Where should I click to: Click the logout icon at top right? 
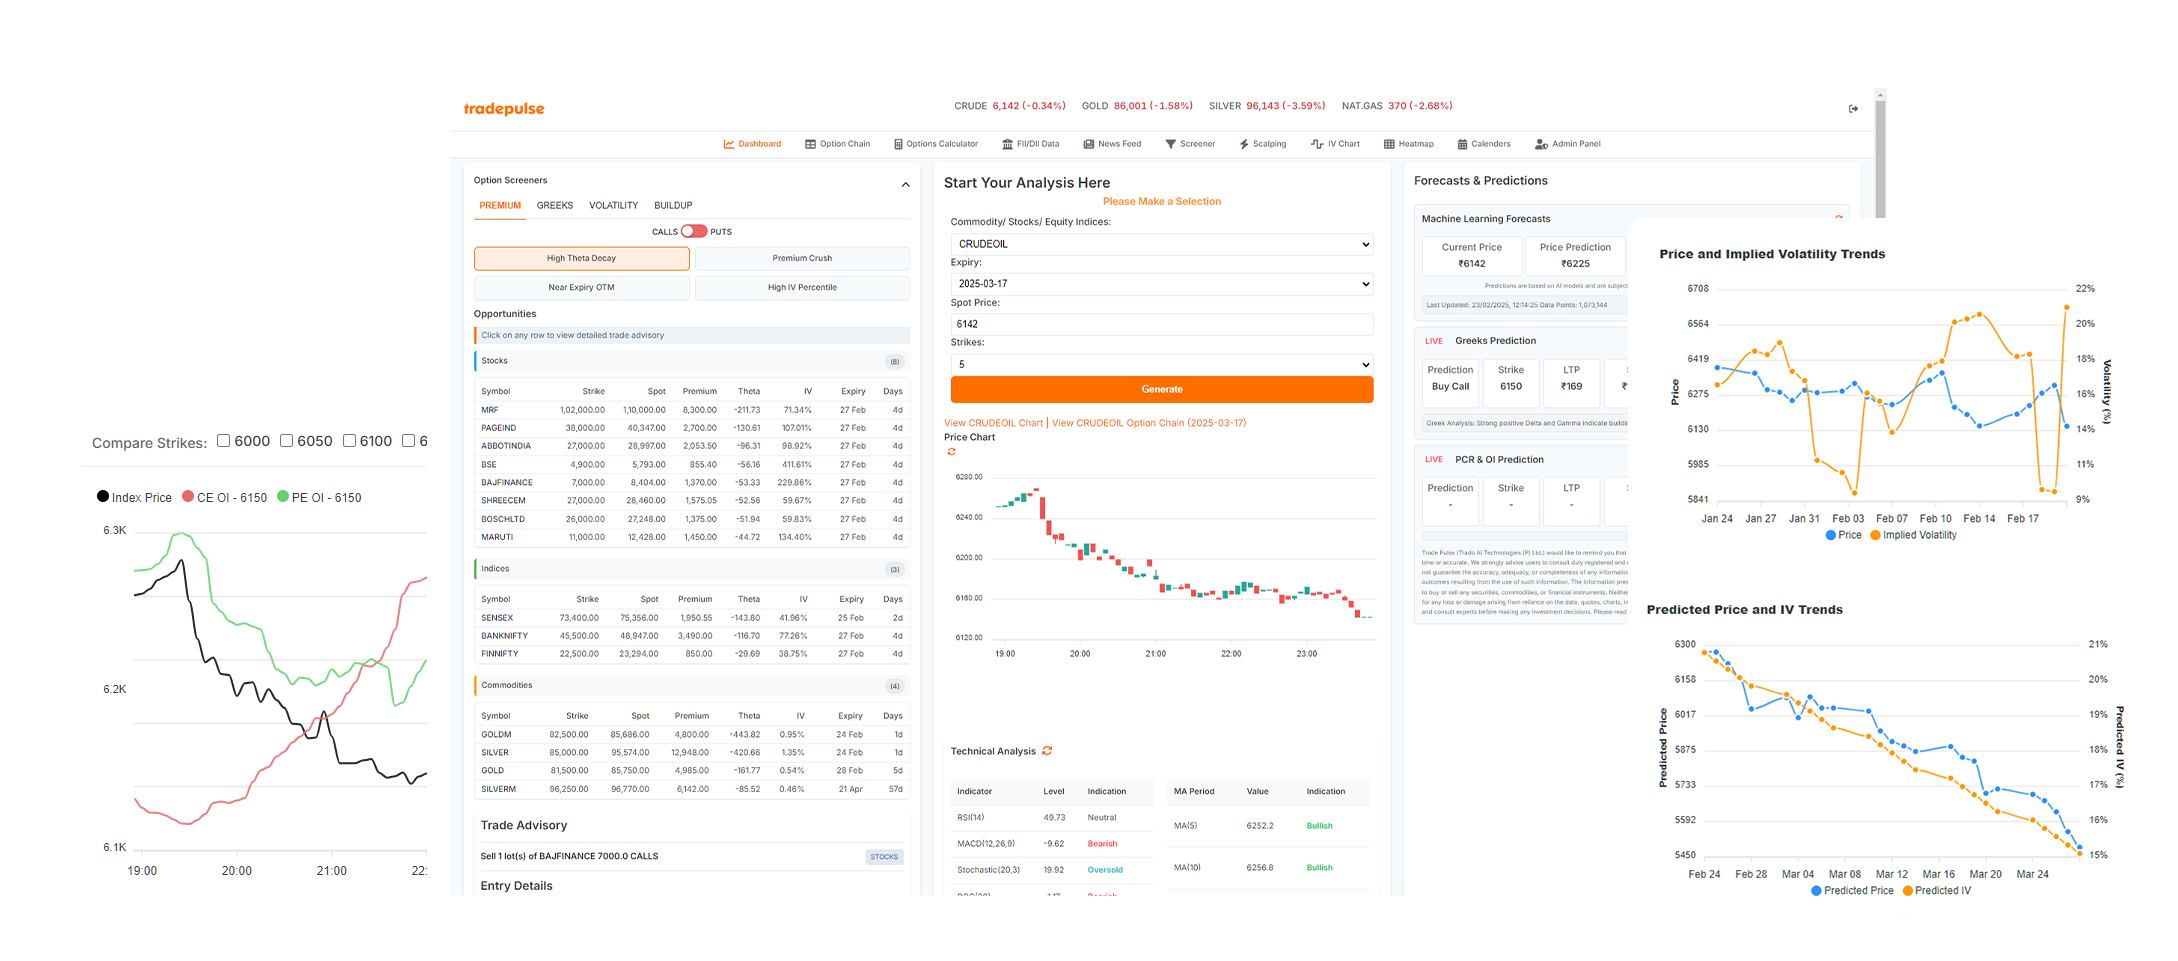pyautogui.click(x=1853, y=109)
